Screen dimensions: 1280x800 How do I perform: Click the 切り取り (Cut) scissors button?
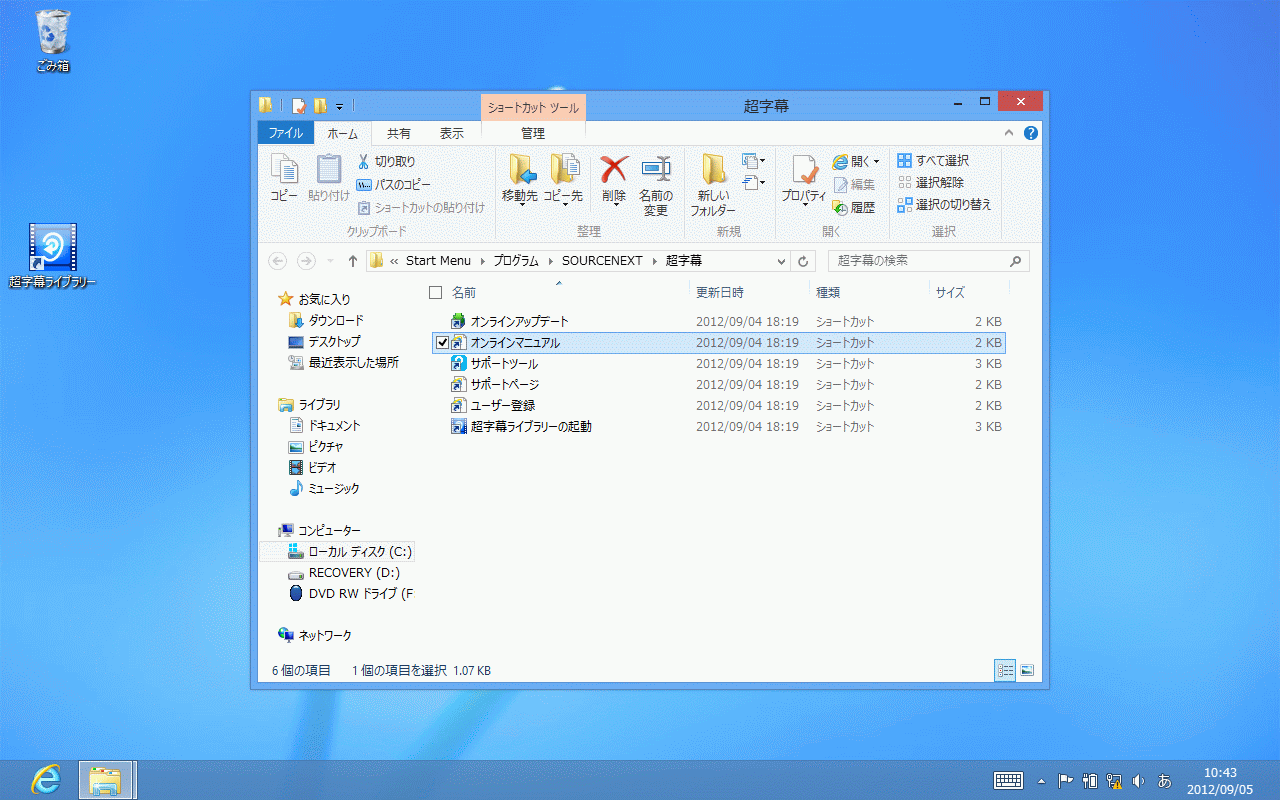pos(386,161)
